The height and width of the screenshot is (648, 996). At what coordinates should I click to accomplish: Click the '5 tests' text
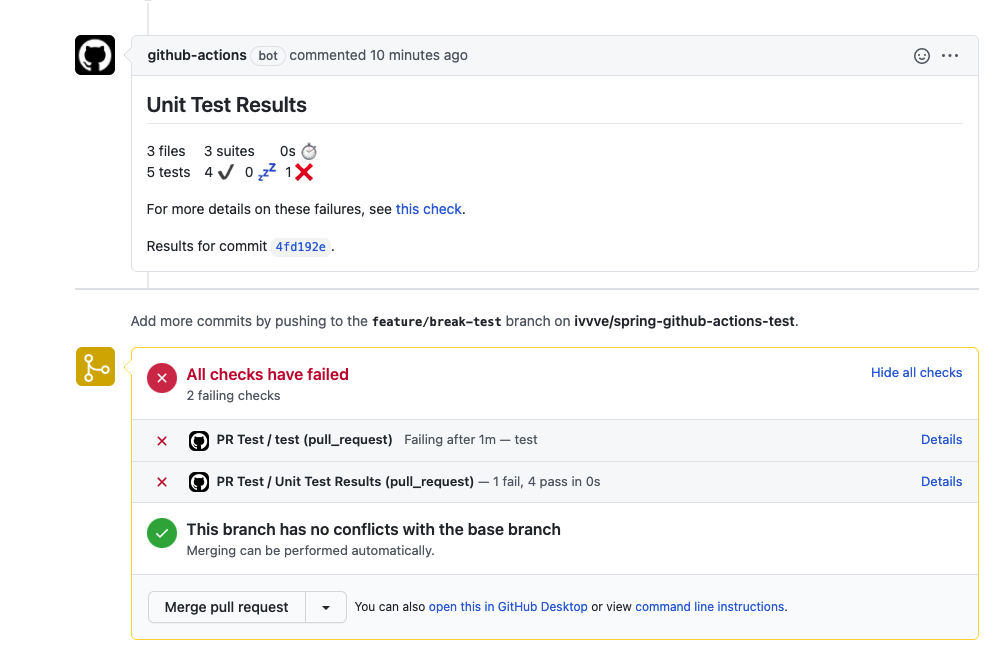pos(168,172)
